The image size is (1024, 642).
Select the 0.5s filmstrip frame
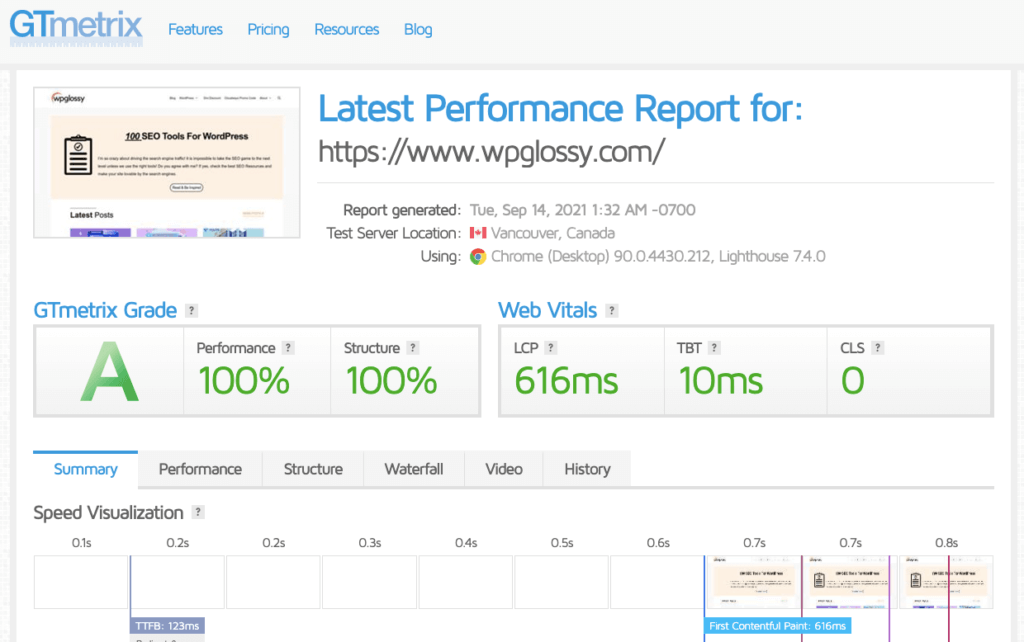562,582
